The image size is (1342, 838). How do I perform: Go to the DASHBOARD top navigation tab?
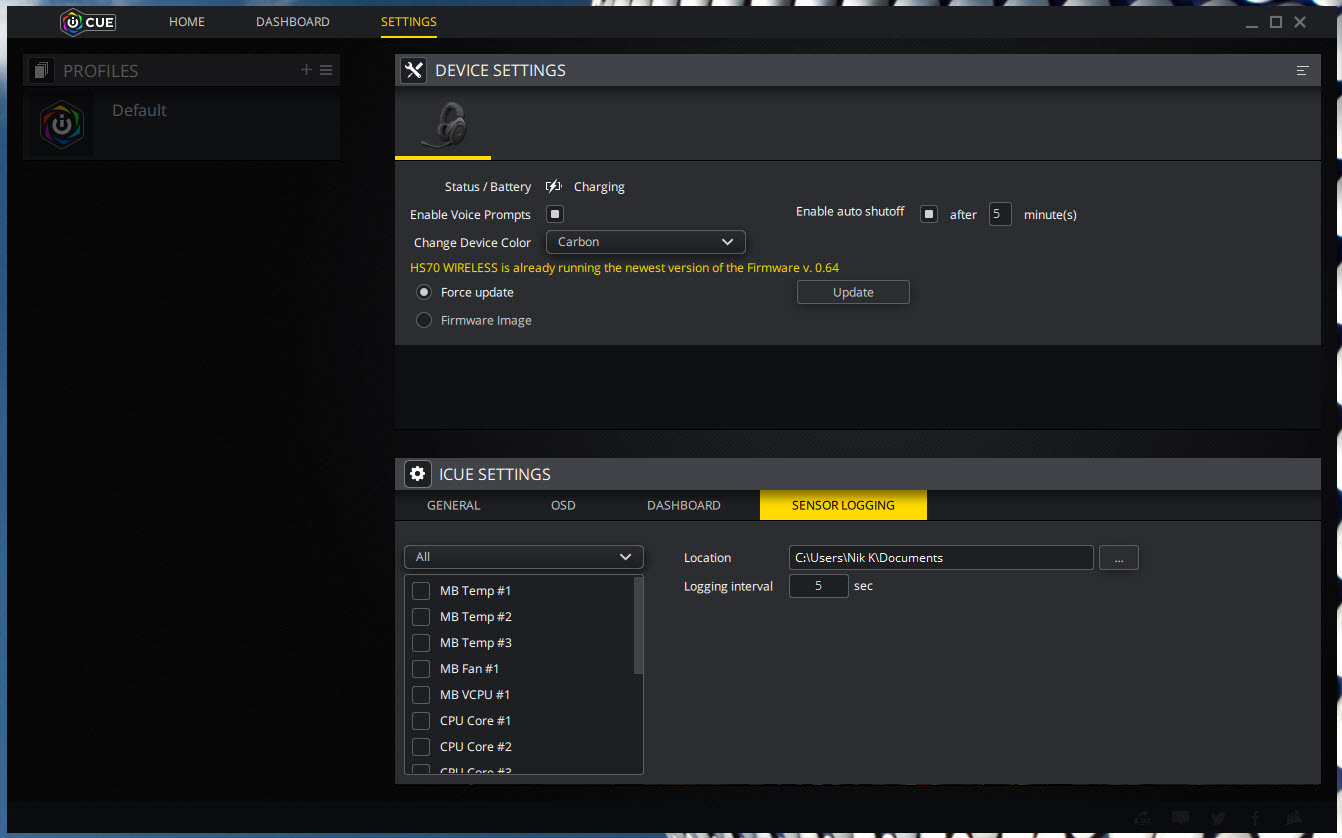coord(293,21)
